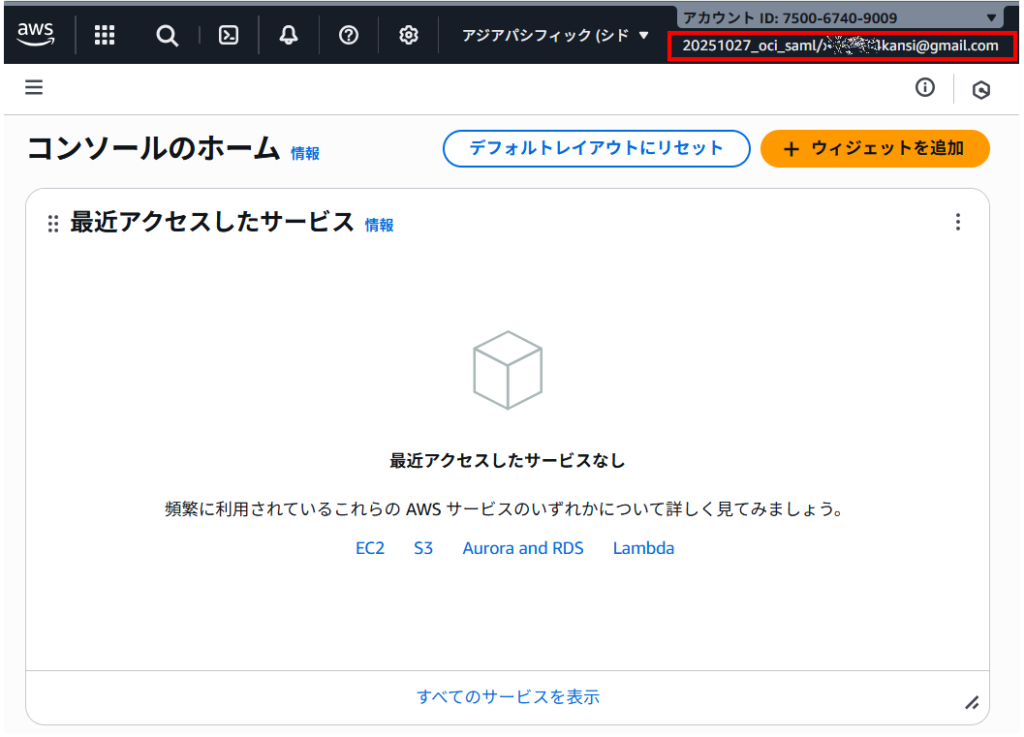Open the EC2 service link
Image resolution: width=1024 pixels, height=737 pixels.
(370, 548)
